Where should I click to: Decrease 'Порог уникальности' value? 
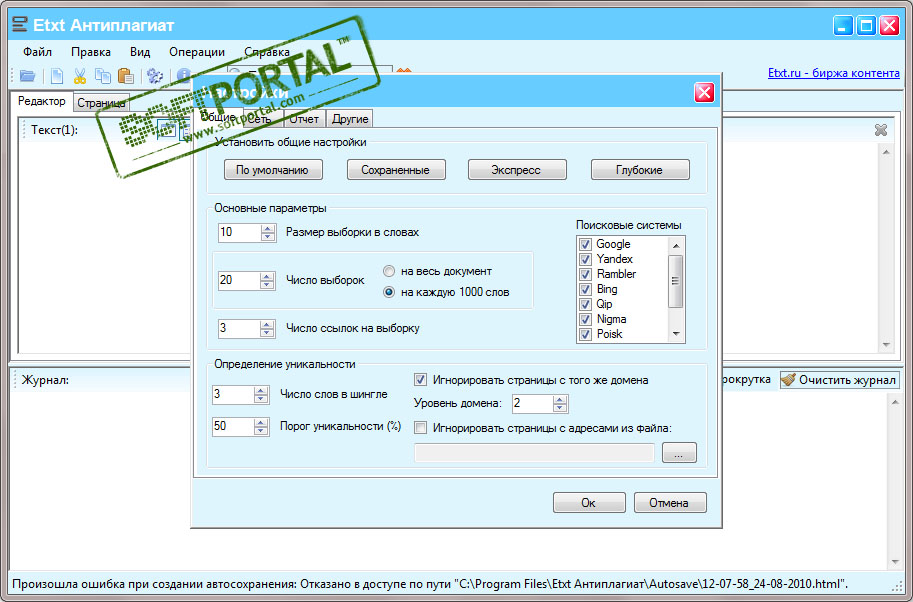pos(261,431)
